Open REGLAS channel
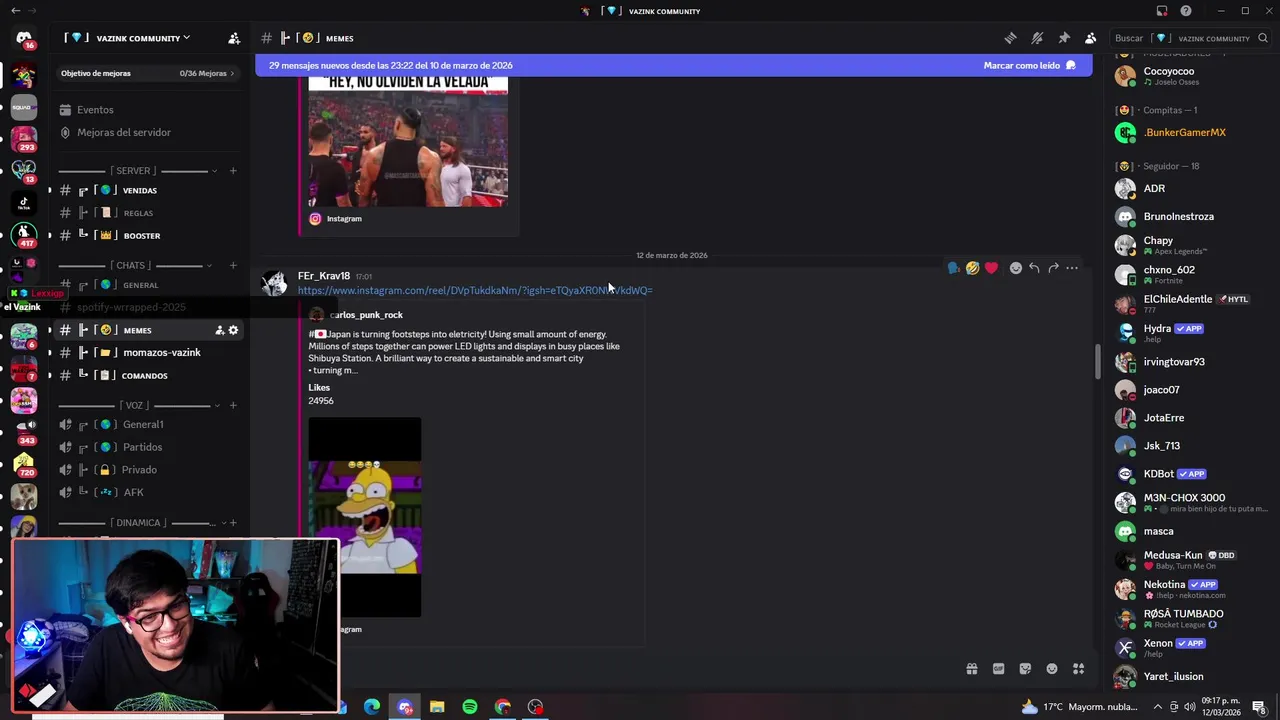 pos(148,213)
